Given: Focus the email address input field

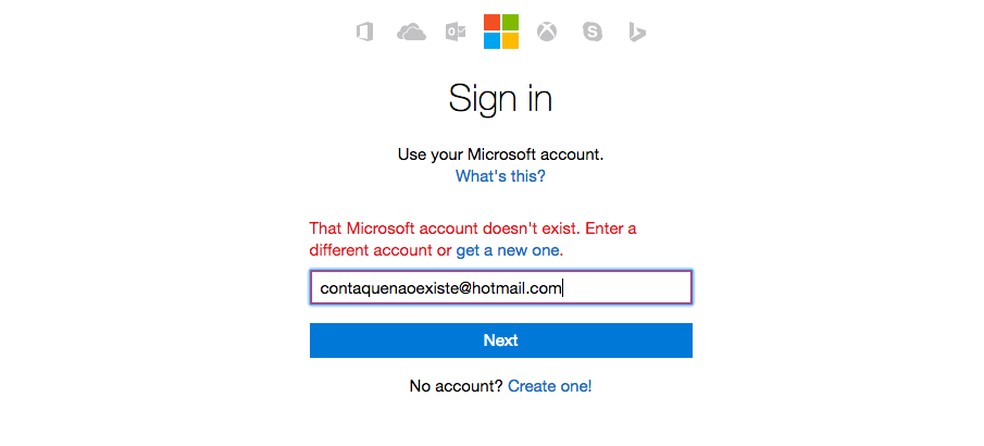Looking at the screenshot, I should pos(500,288).
